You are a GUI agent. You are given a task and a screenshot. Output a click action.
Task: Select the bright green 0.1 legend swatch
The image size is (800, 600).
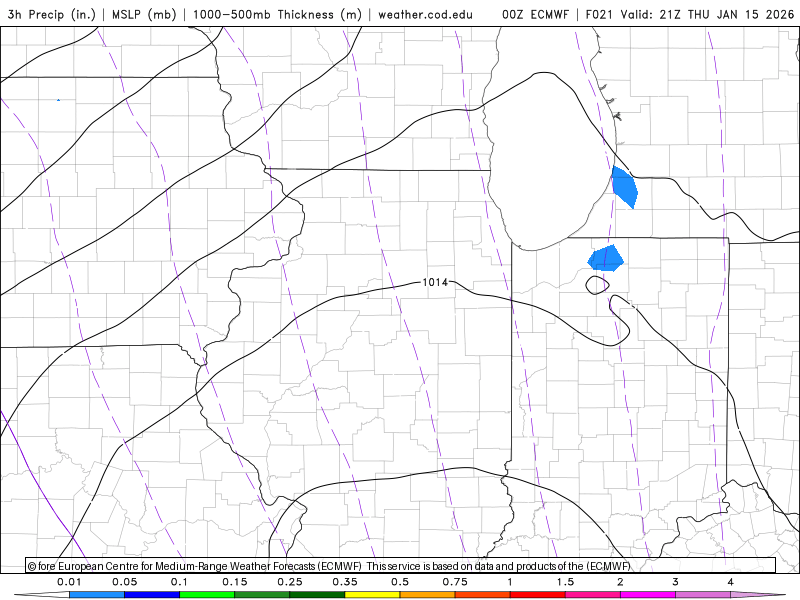coord(207,595)
